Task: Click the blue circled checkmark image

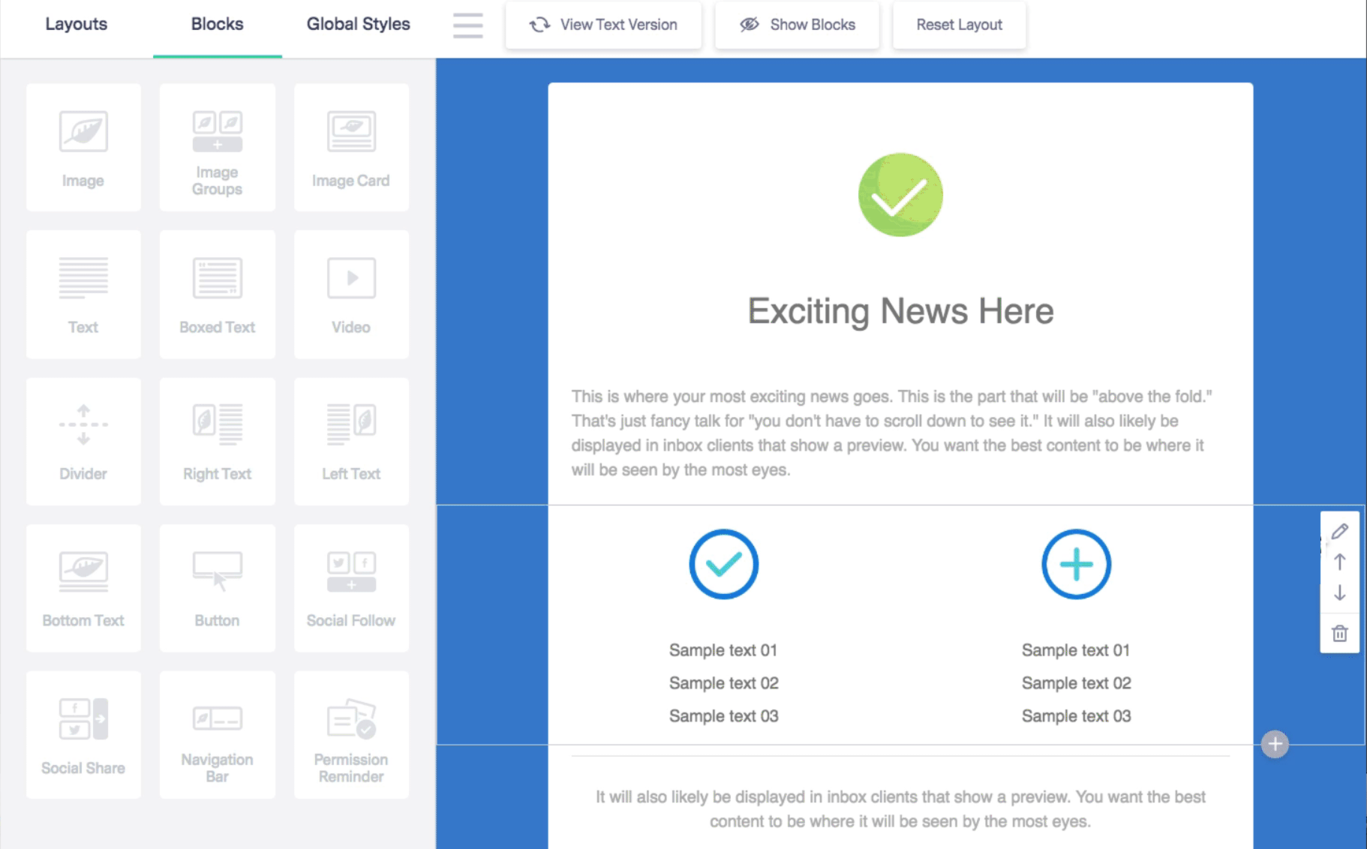Action: pos(724,564)
